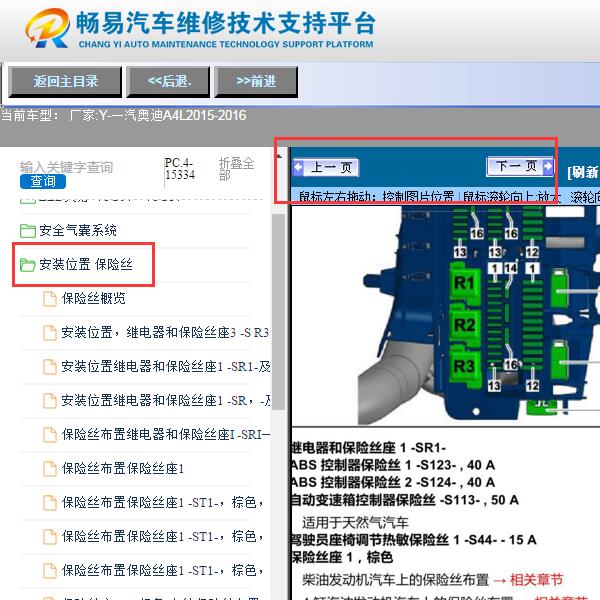Viewport: 600px width, 600px height.
Task: Click the page icon beside 继电器和保险丝座3 -S R3
Action: tap(50, 333)
